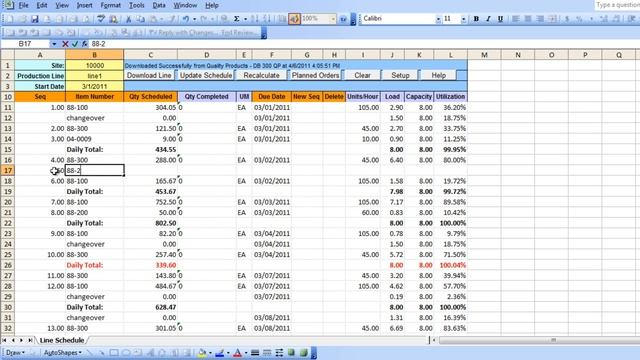Expand the Undo history dropdown arrow
The image size is (640, 360).
tap(194, 19)
